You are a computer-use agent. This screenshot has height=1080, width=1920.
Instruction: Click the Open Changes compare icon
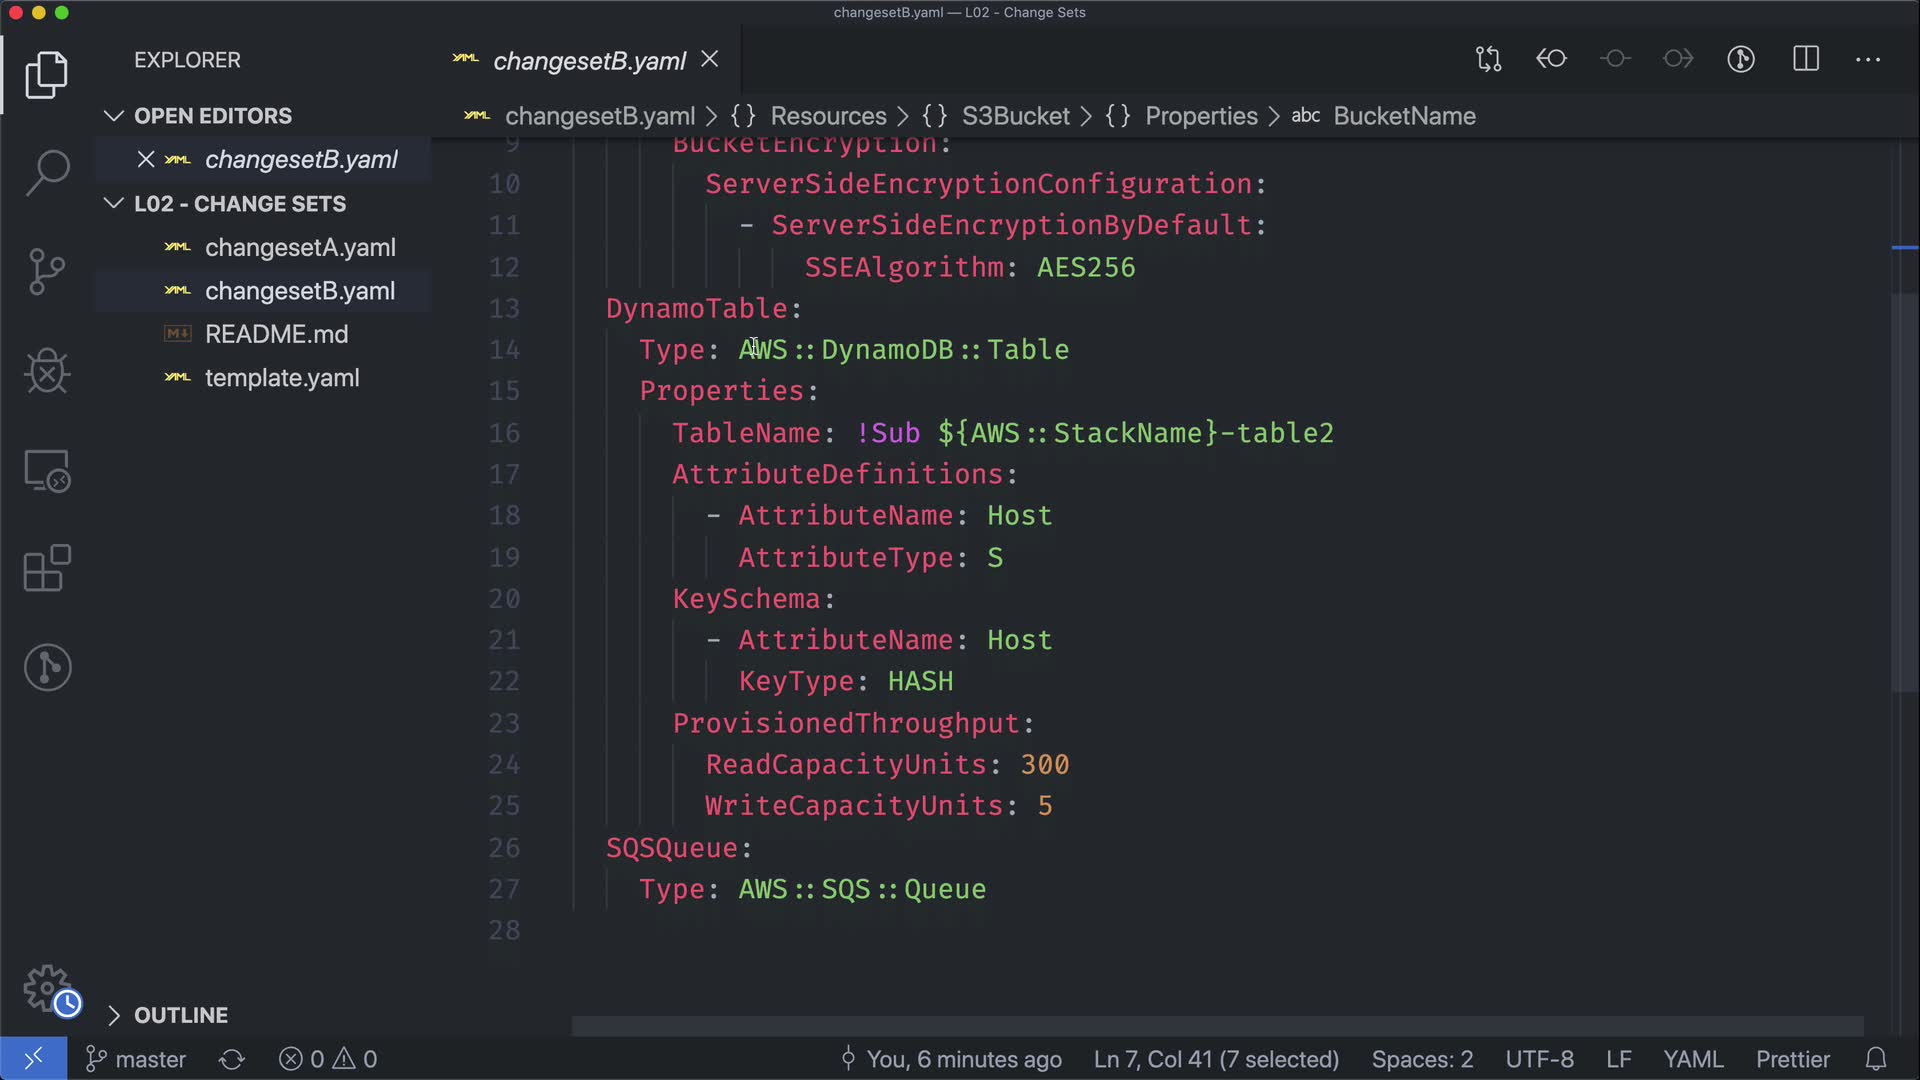point(1488,59)
